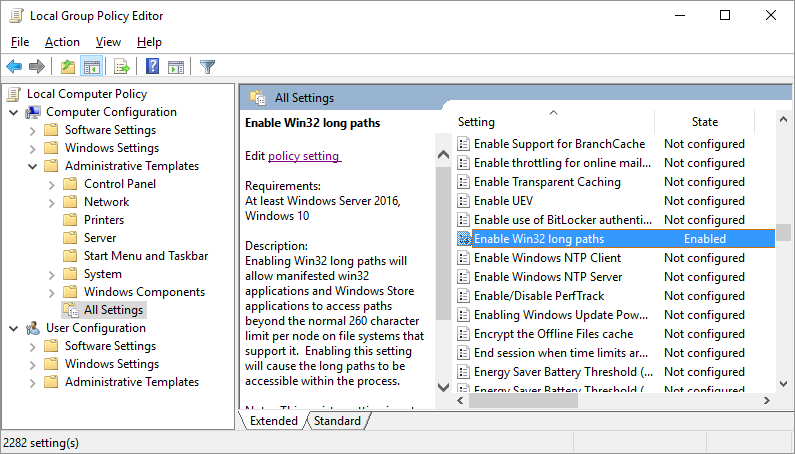Click the policy setting edit link
Viewport: 795px width, 454px height.
[x=304, y=156]
